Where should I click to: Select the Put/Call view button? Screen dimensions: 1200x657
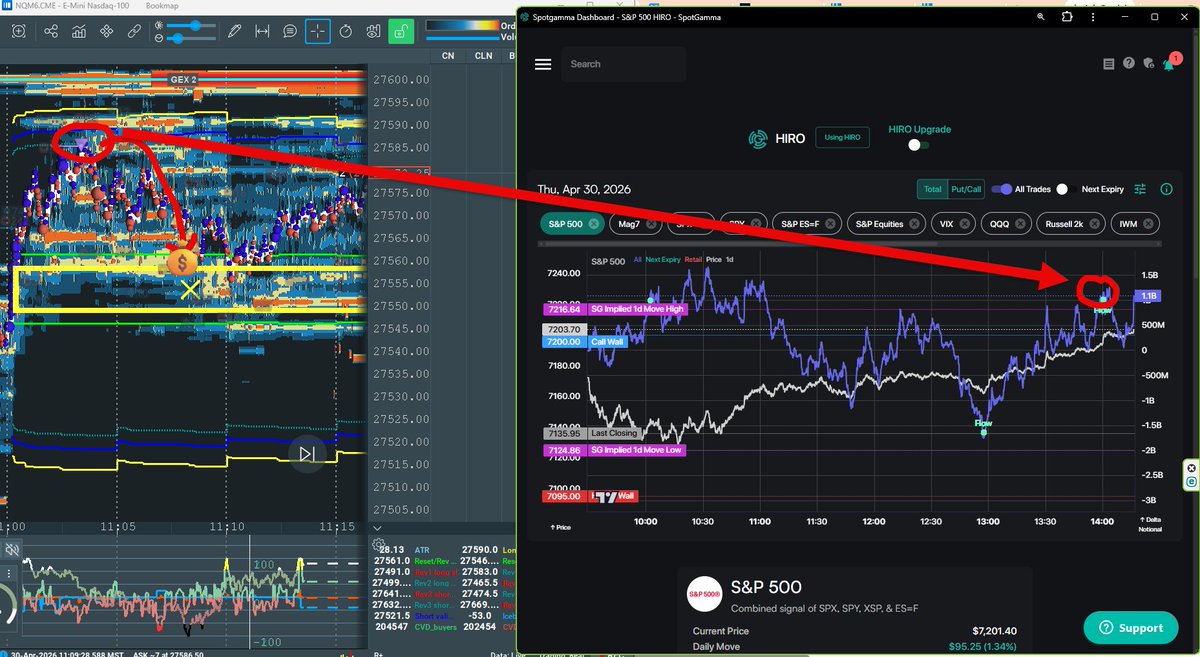[966, 189]
